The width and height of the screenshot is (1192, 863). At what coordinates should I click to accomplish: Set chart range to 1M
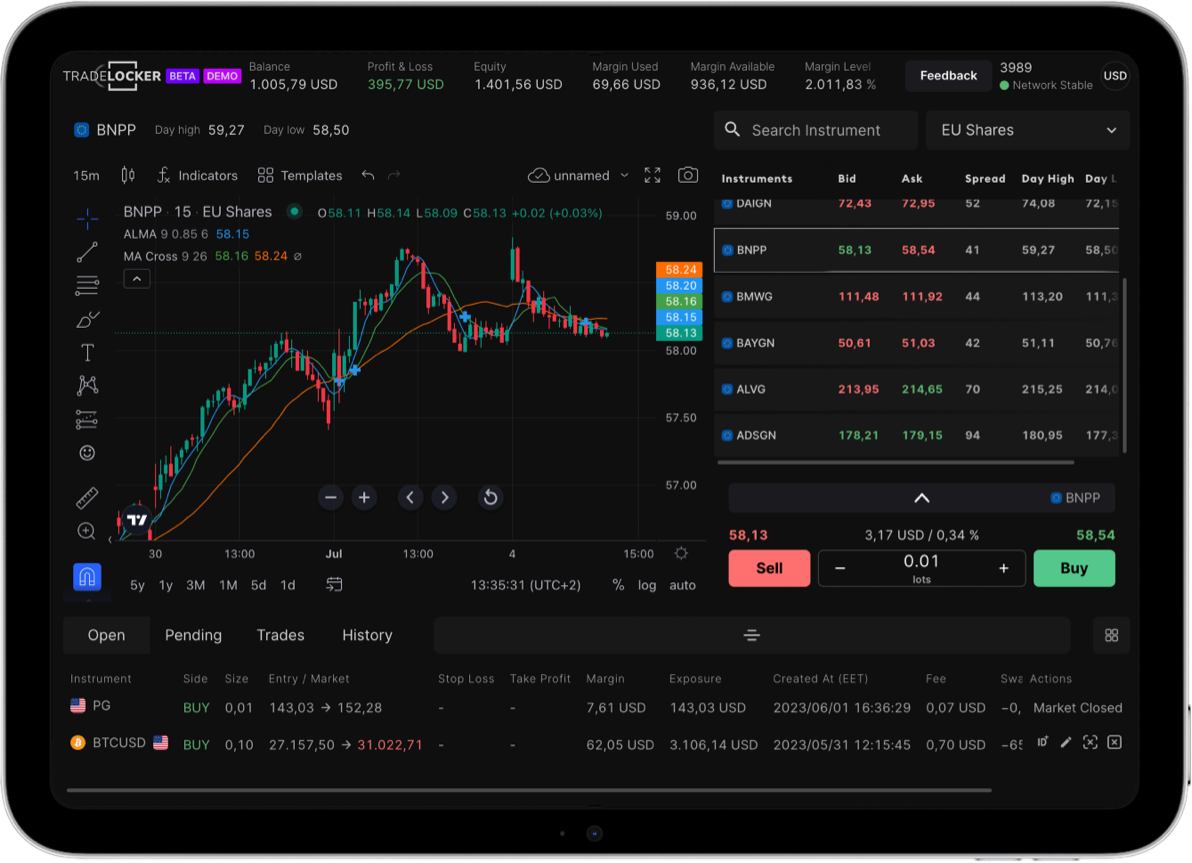click(228, 585)
